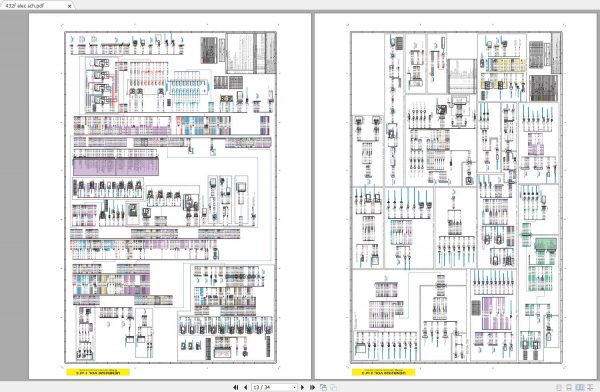Click the yellow label under left page
Image resolution: width=600 pixels, height=392 pixels.
tap(98, 372)
